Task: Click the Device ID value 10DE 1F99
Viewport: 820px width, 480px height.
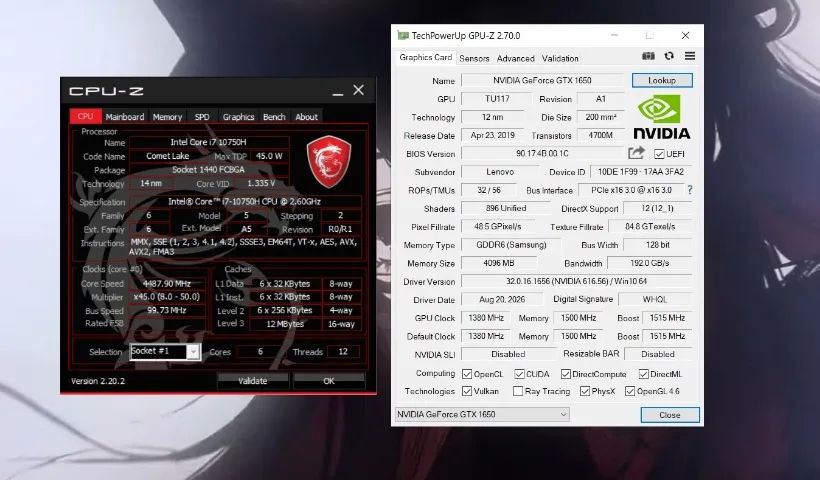Action: (x=641, y=172)
